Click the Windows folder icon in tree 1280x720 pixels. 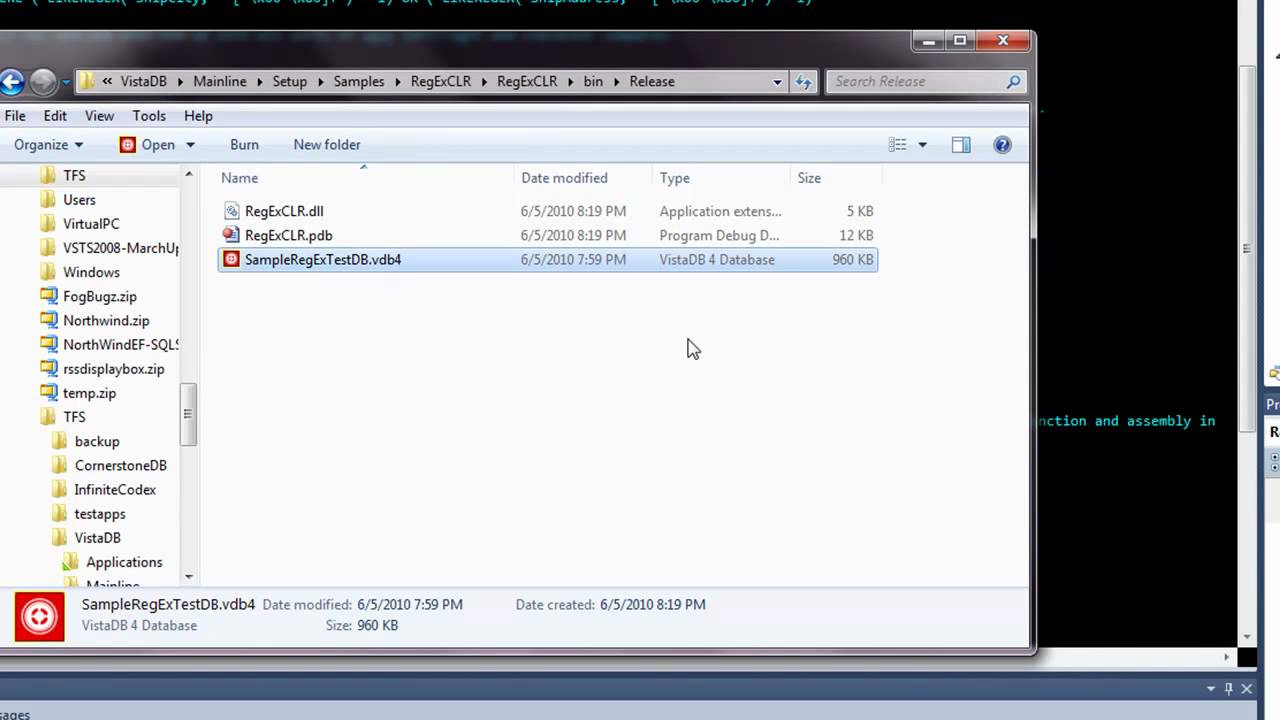point(49,272)
